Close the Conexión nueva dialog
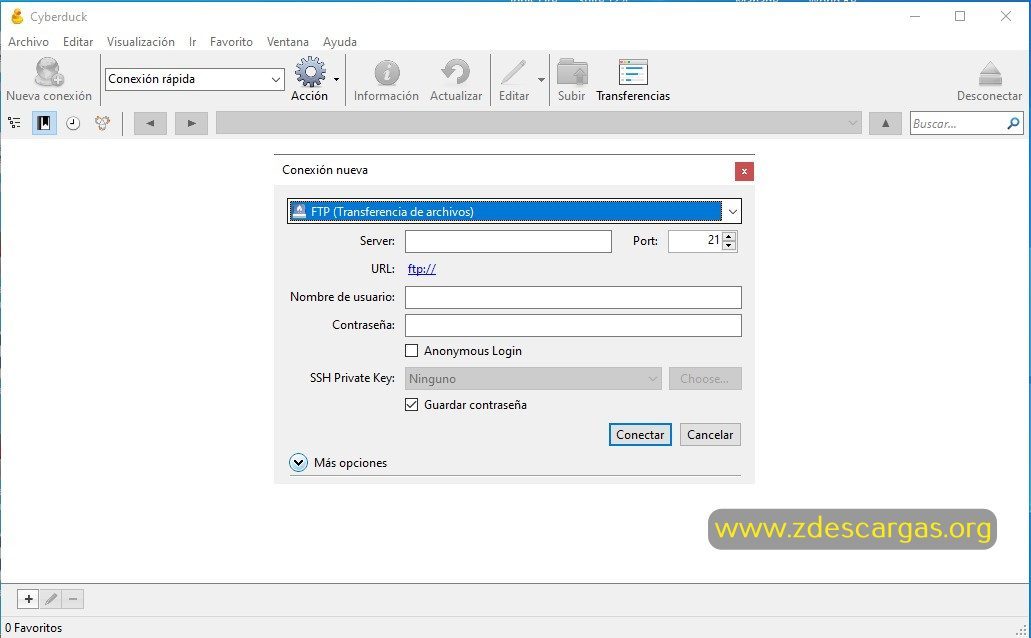 pos(744,171)
